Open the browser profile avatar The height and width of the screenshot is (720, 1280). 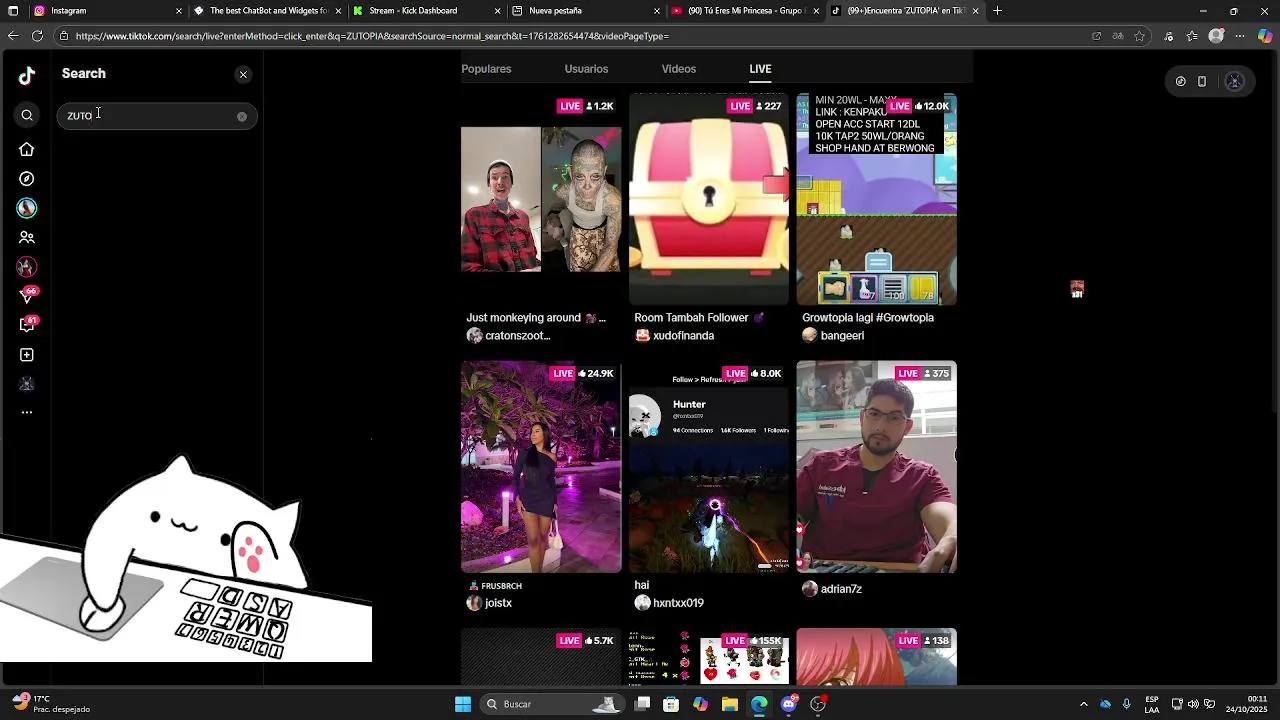click(1216, 36)
